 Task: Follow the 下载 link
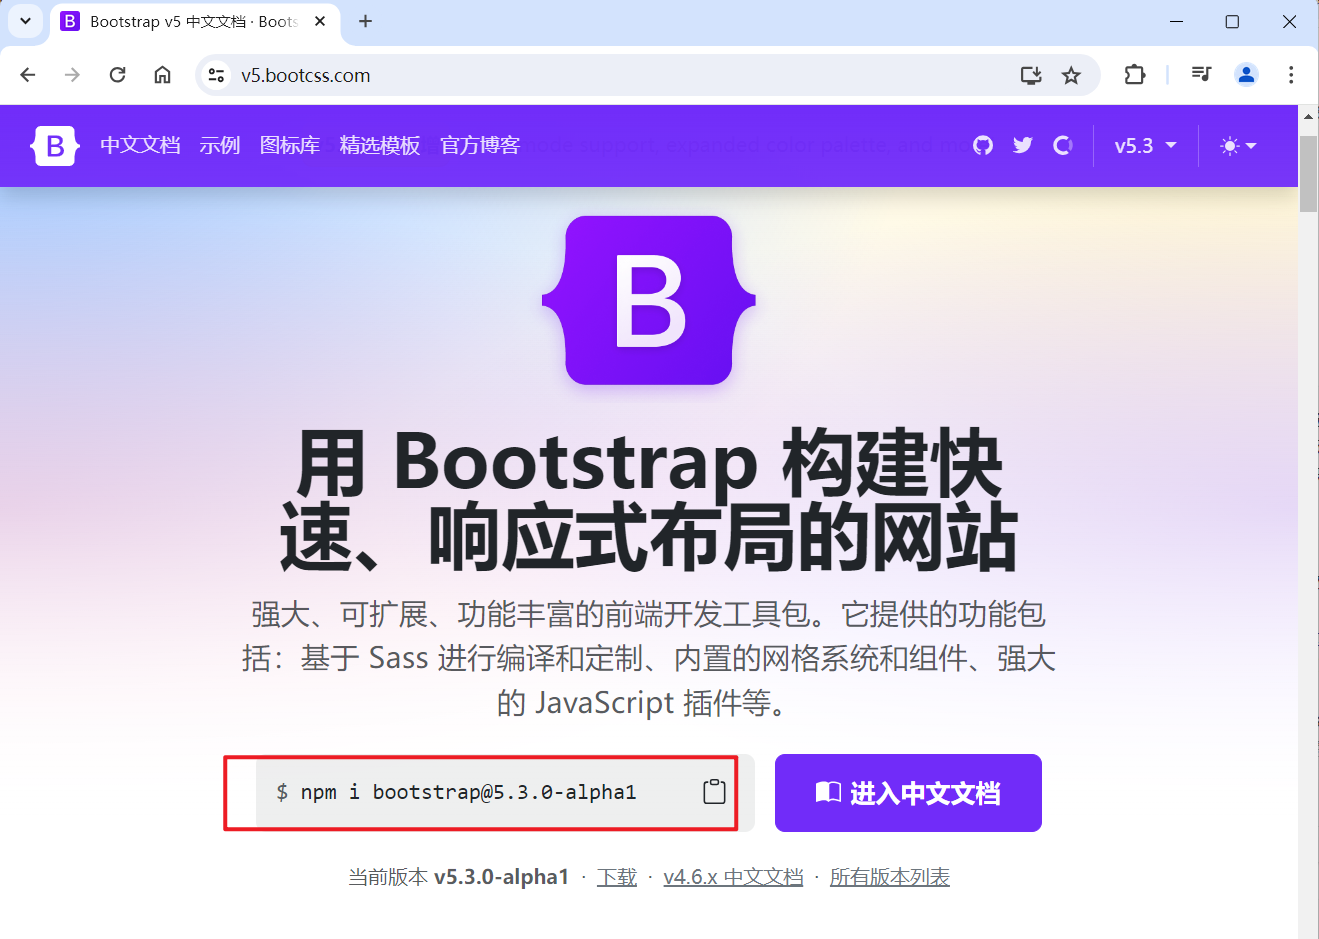click(x=617, y=877)
